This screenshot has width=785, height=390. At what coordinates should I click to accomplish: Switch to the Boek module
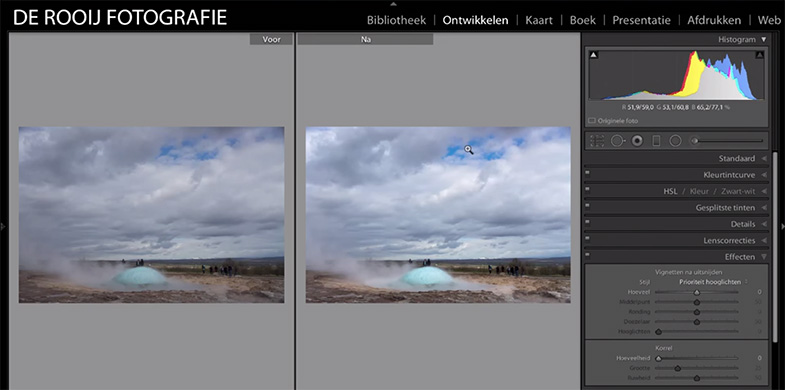pos(583,21)
